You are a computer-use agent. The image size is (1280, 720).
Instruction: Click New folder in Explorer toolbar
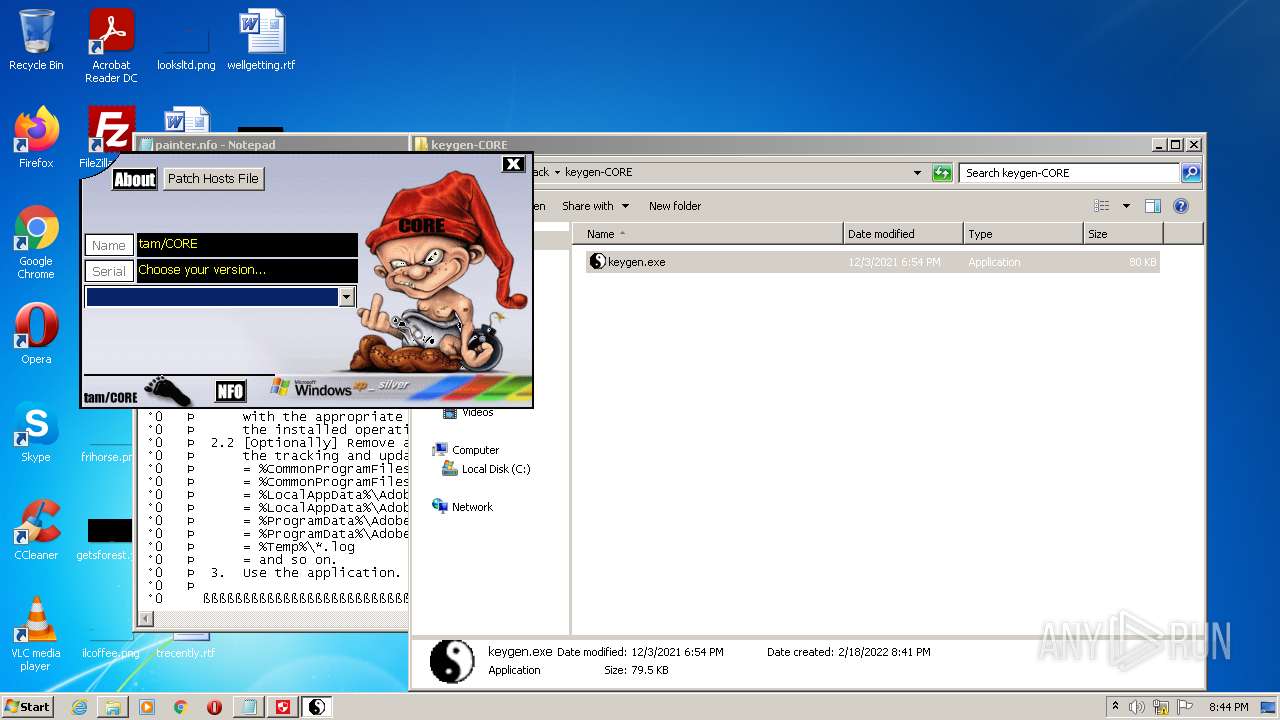pos(675,206)
